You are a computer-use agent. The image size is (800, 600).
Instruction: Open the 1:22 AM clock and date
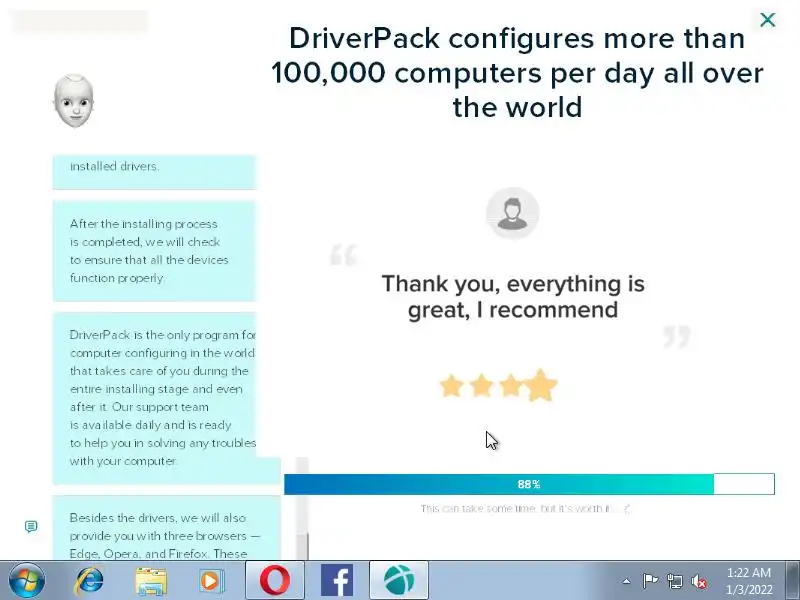pos(749,581)
